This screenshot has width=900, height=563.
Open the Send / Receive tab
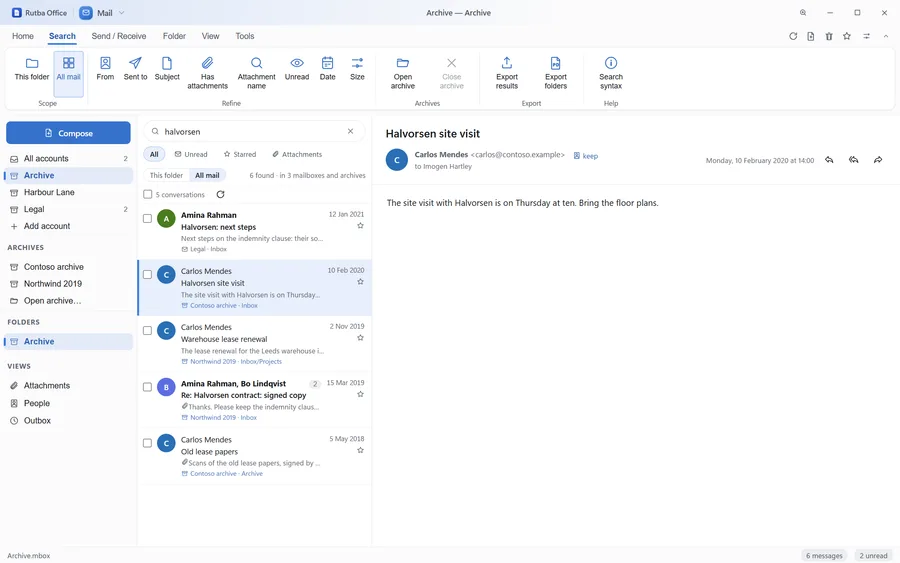pos(119,36)
